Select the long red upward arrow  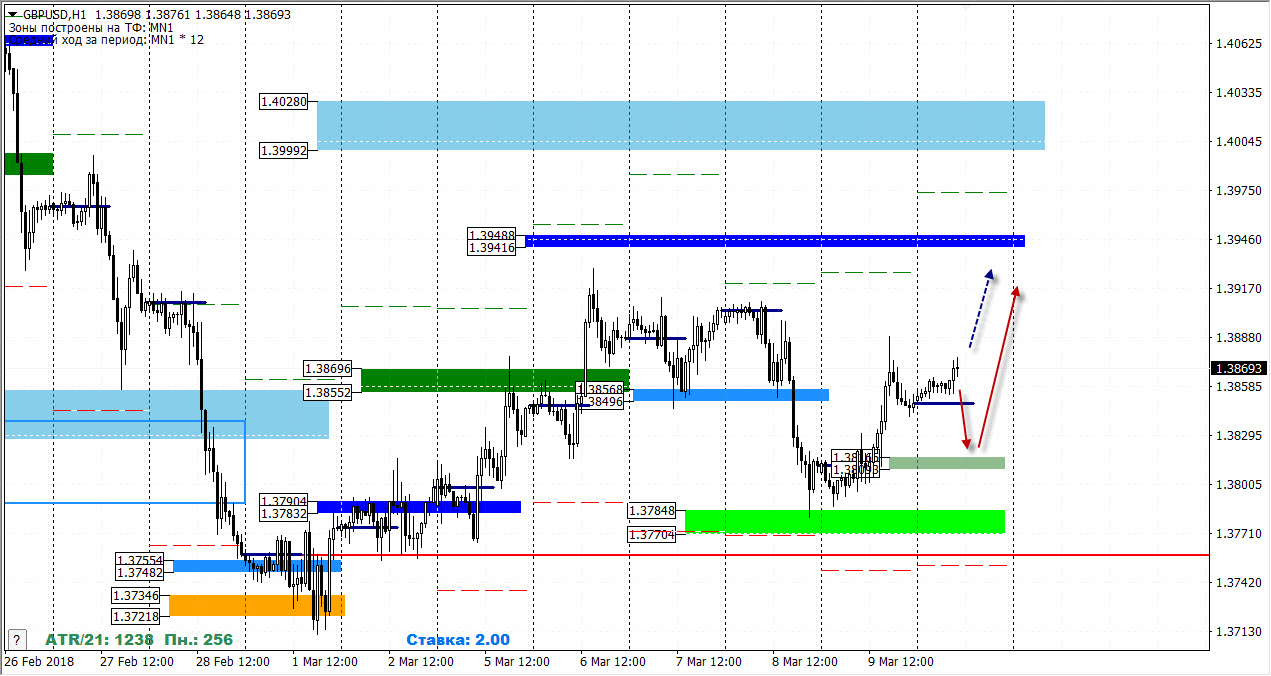pos(998,367)
